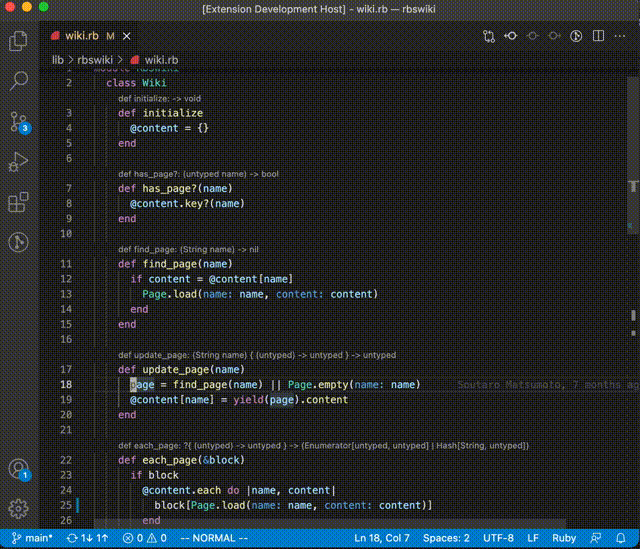Image resolution: width=640 pixels, height=549 pixels.
Task: Click the modified gutter marker on line 25
Action: 78,505
